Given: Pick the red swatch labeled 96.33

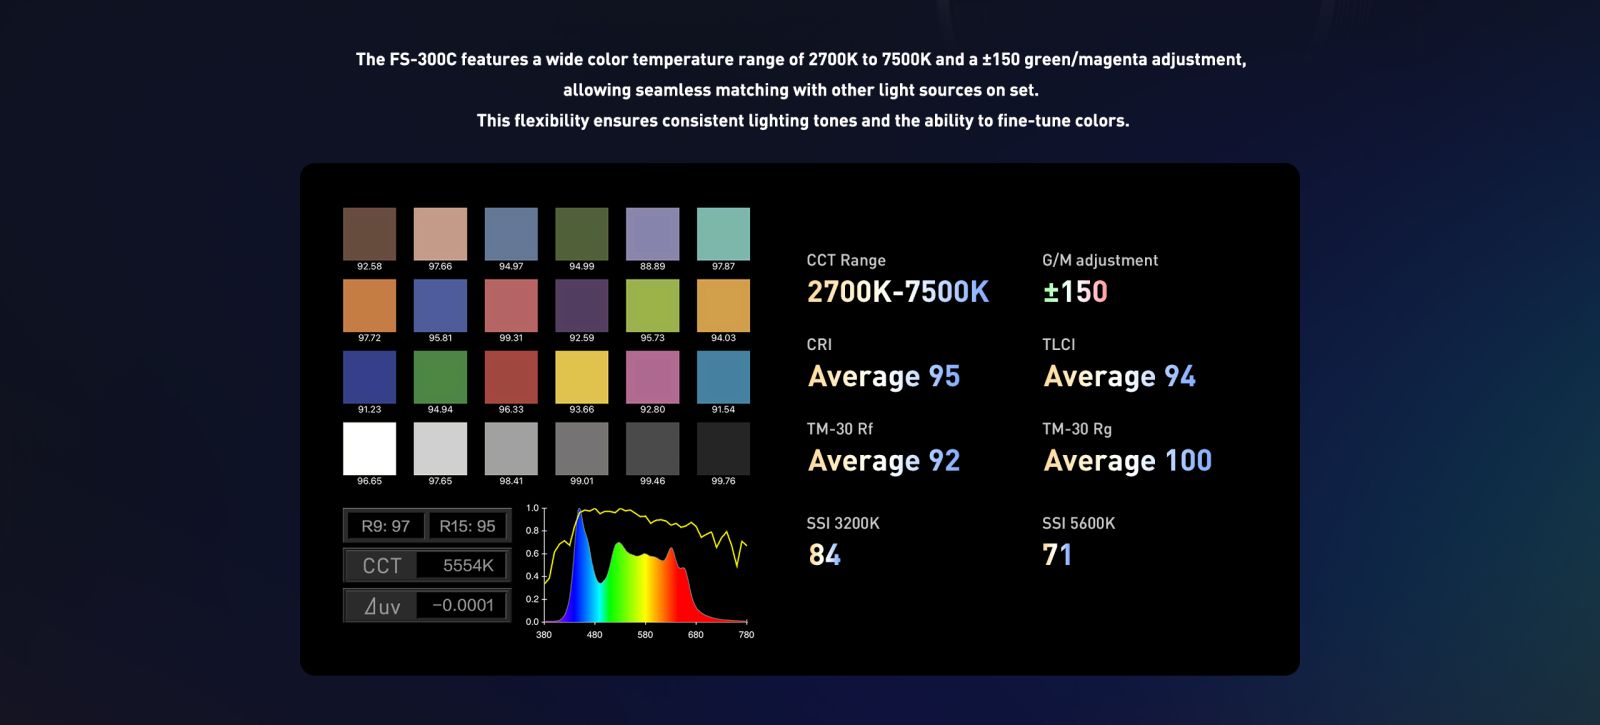Looking at the screenshot, I should coord(511,377).
